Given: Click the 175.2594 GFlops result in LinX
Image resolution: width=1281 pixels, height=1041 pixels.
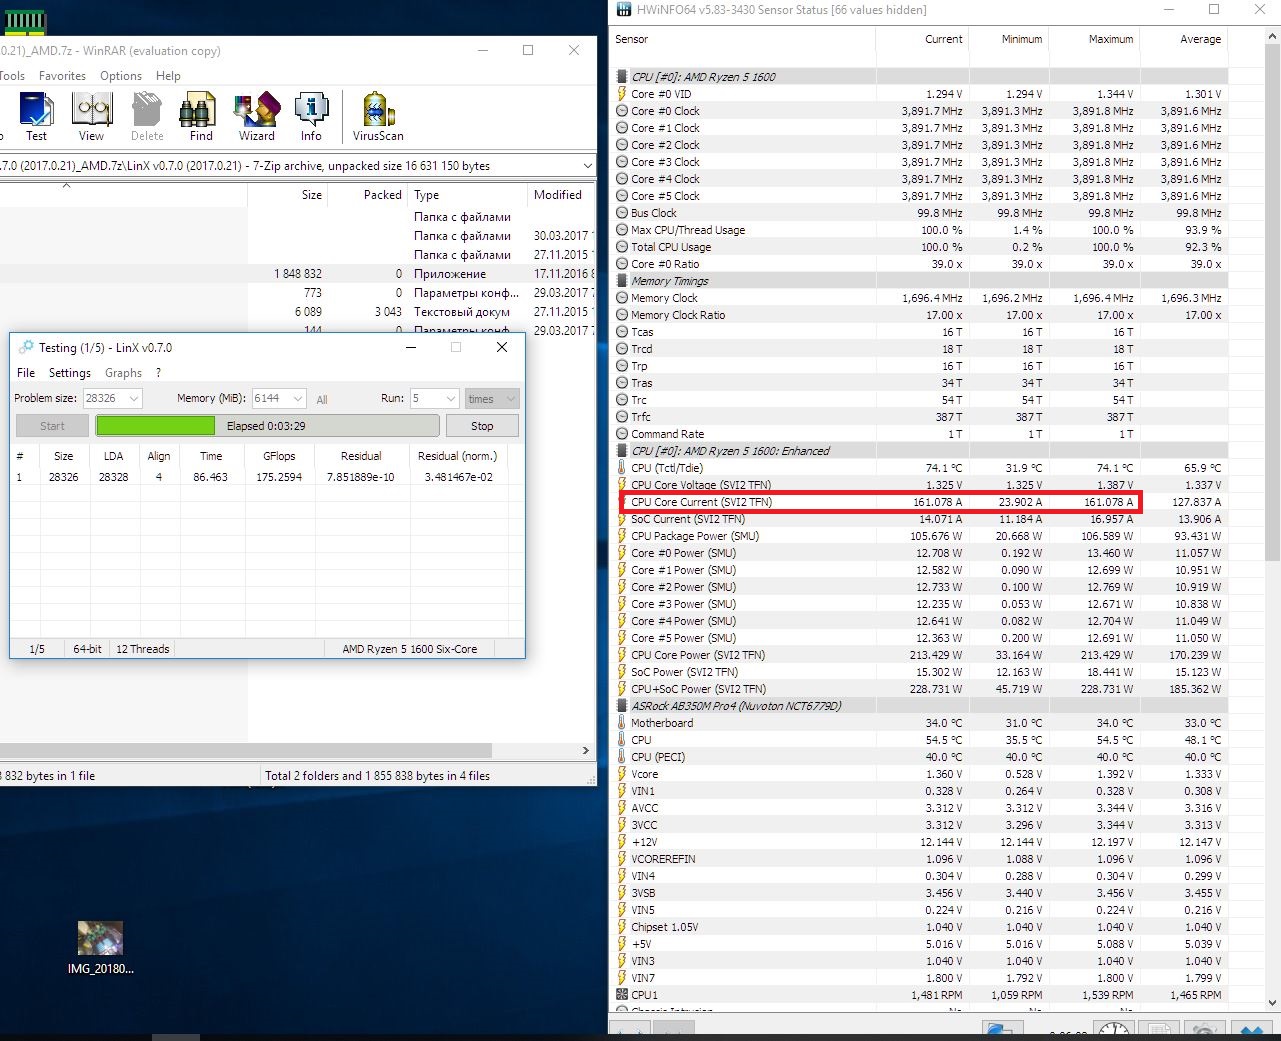Looking at the screenshot, I should point(279,477).
